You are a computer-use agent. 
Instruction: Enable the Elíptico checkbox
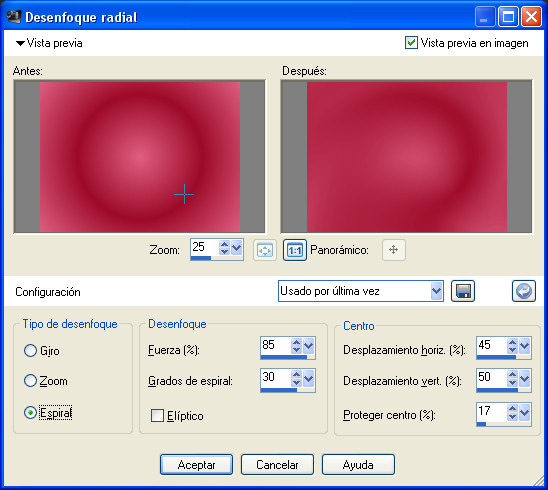click(x=157, y=416)
